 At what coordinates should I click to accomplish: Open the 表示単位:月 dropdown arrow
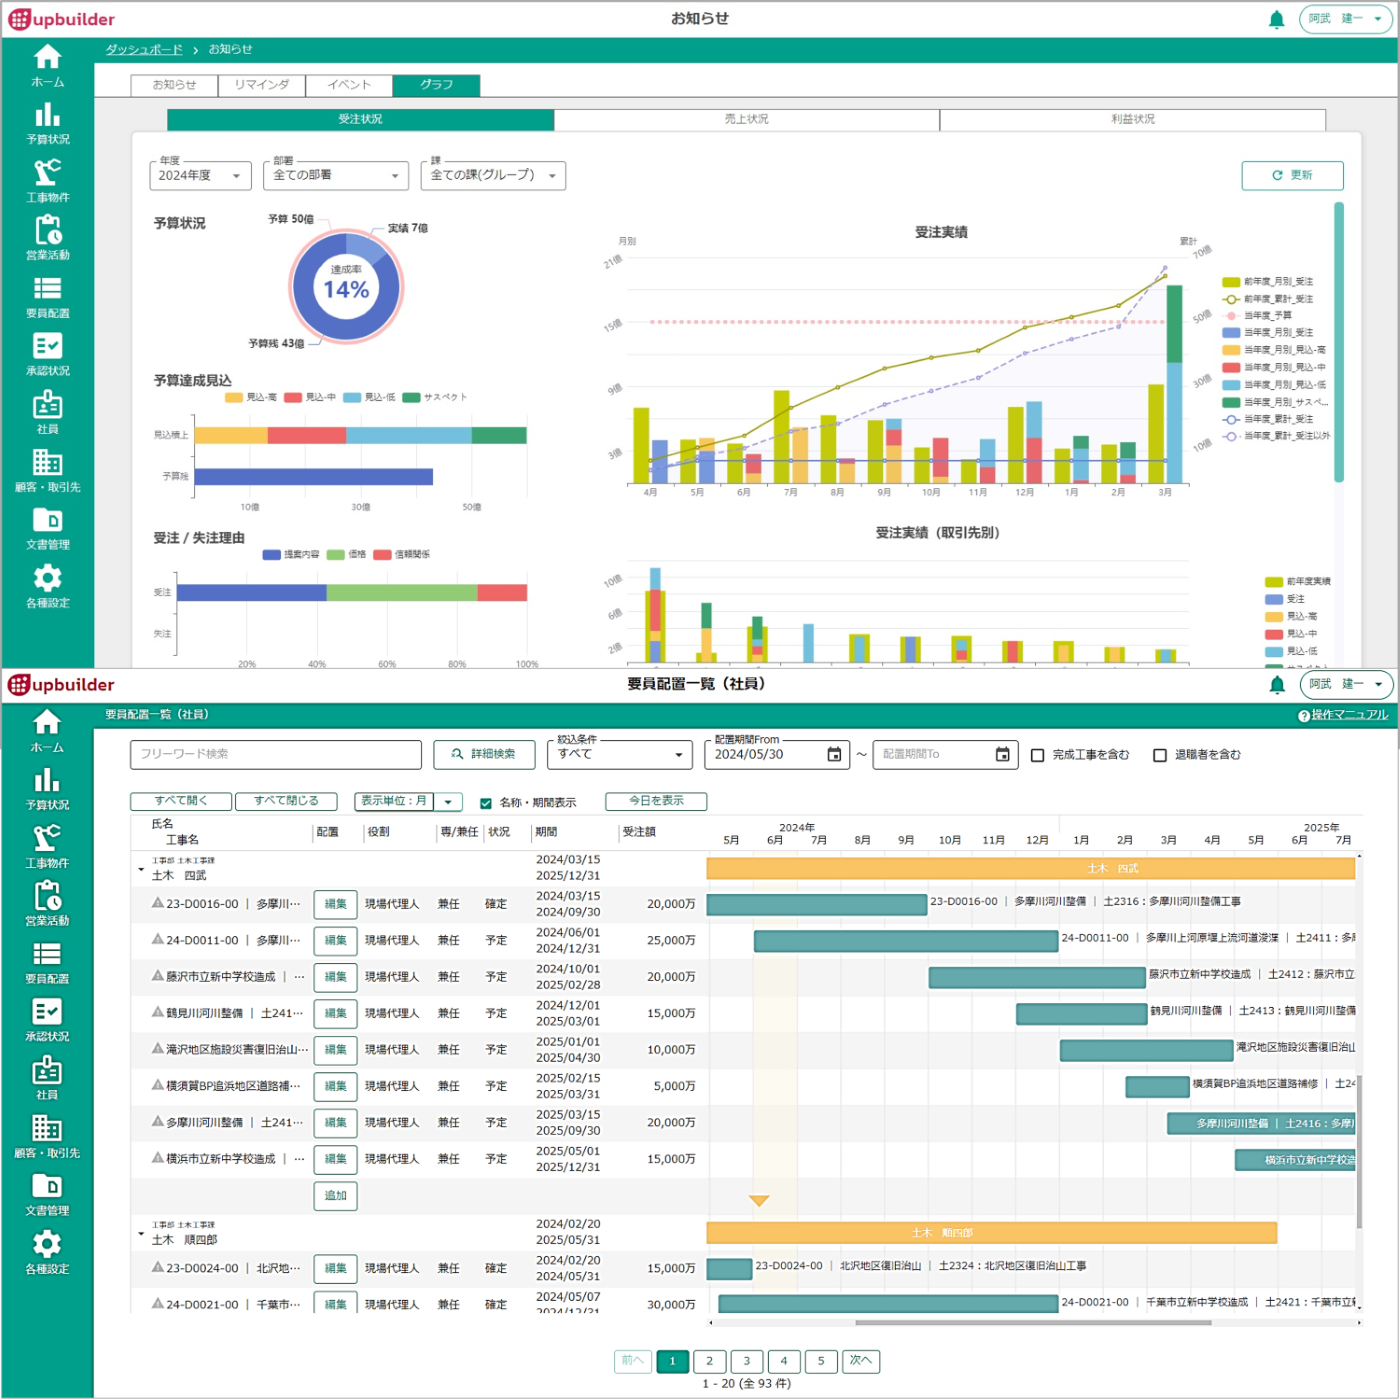[x=449, y=802]
